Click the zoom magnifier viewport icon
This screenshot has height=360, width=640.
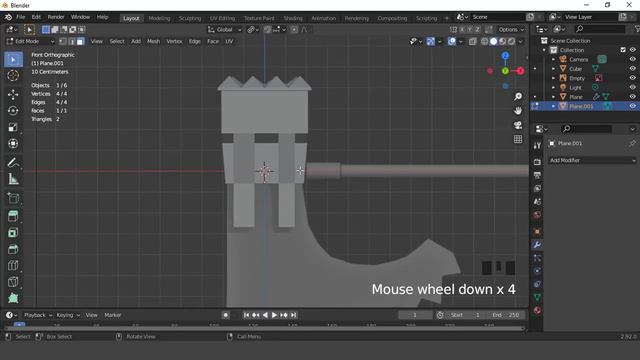[518, 97]
